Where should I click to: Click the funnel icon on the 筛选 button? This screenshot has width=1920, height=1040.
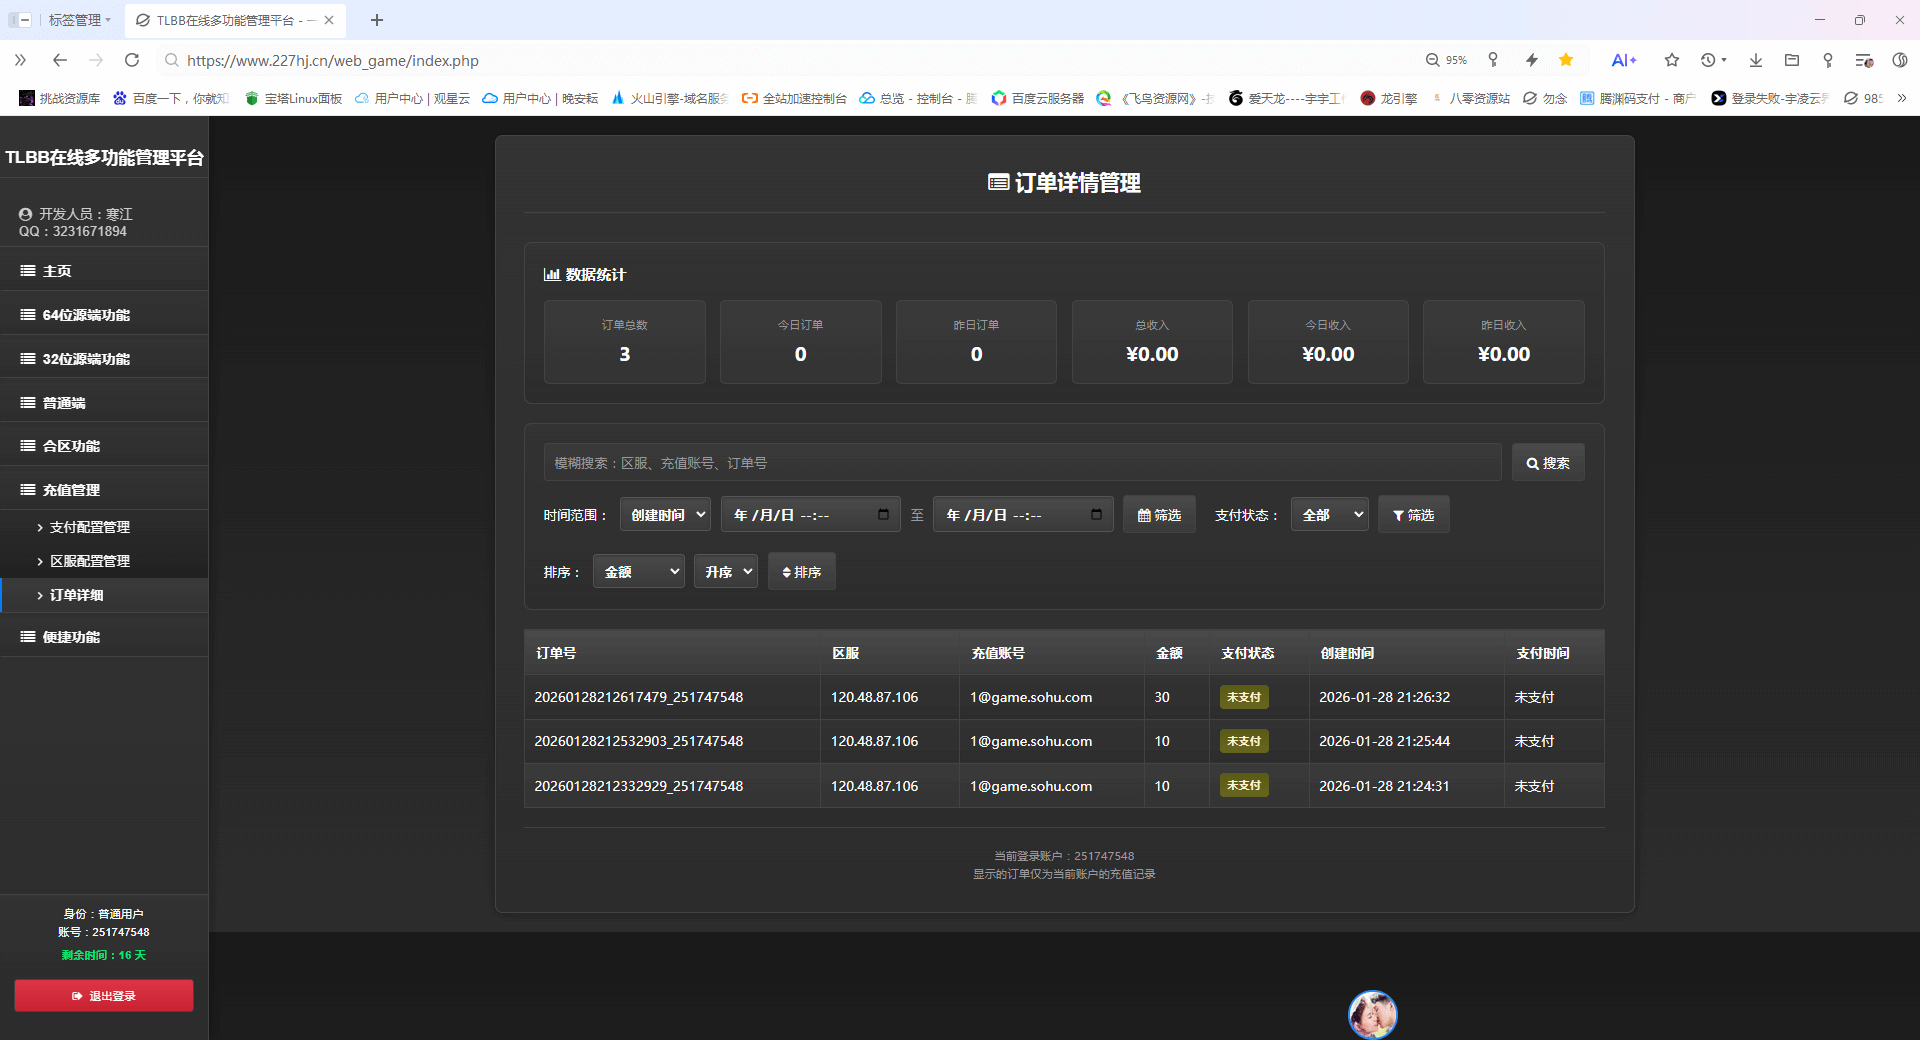[1398, 514]
